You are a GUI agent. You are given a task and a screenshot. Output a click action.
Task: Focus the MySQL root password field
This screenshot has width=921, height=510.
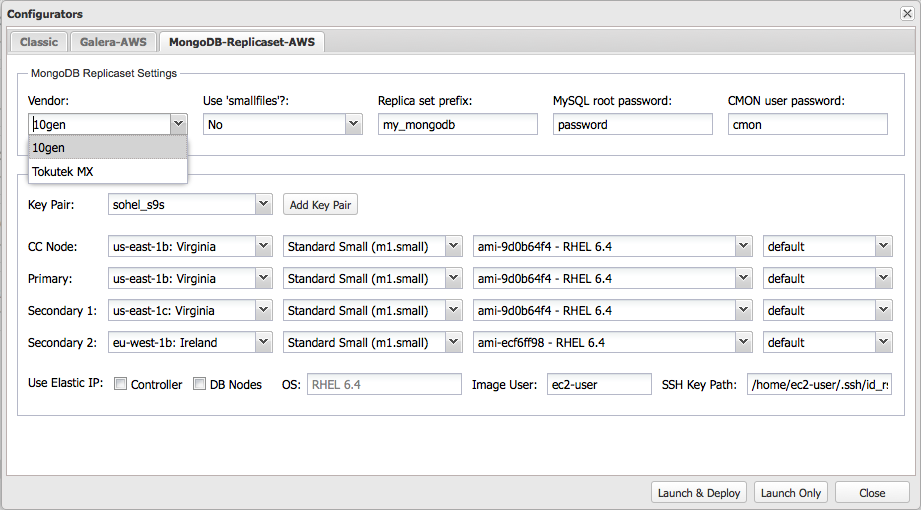pyautogui.click(x=632, y=124)
